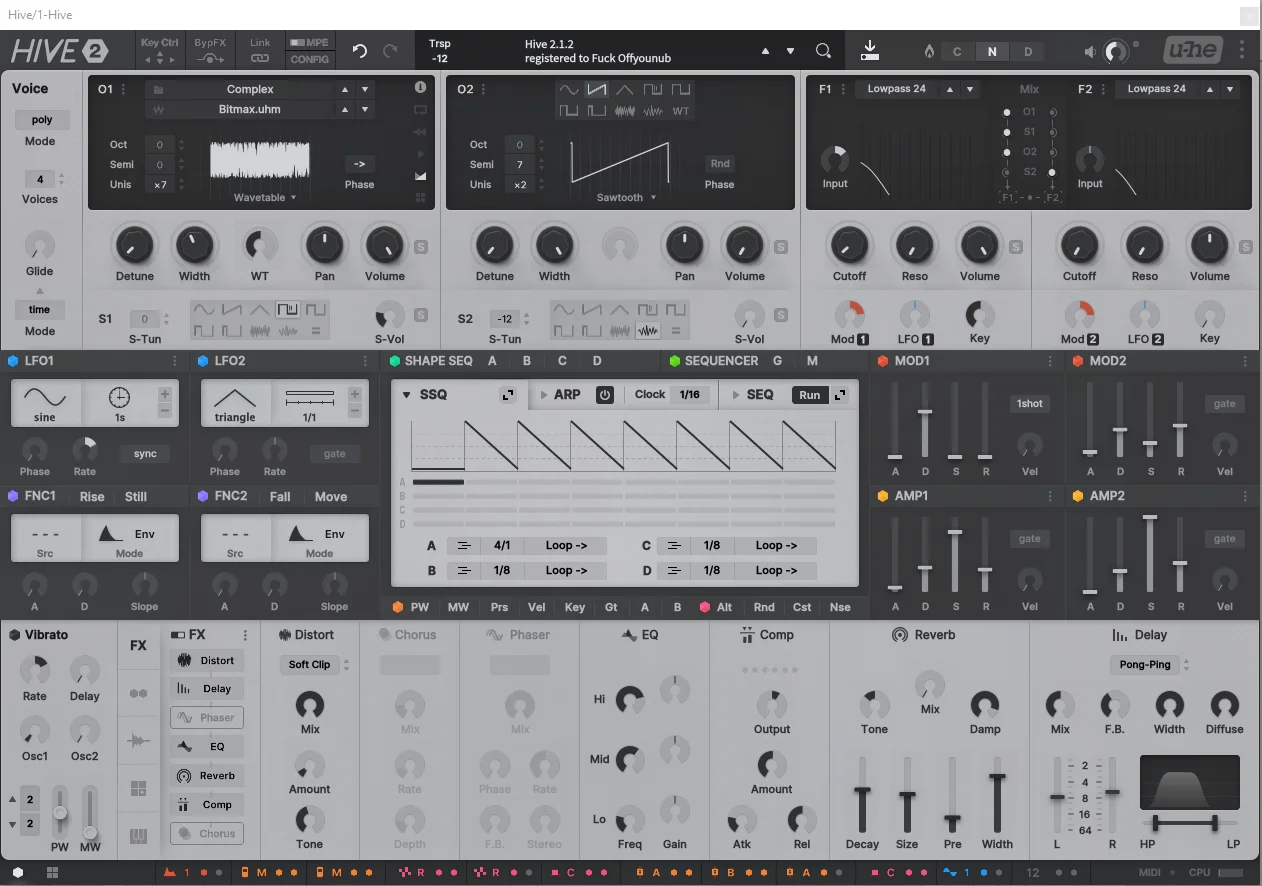
Task: Toggle the ARP power button
Action: pyautogui.click(x=604, y=395)
